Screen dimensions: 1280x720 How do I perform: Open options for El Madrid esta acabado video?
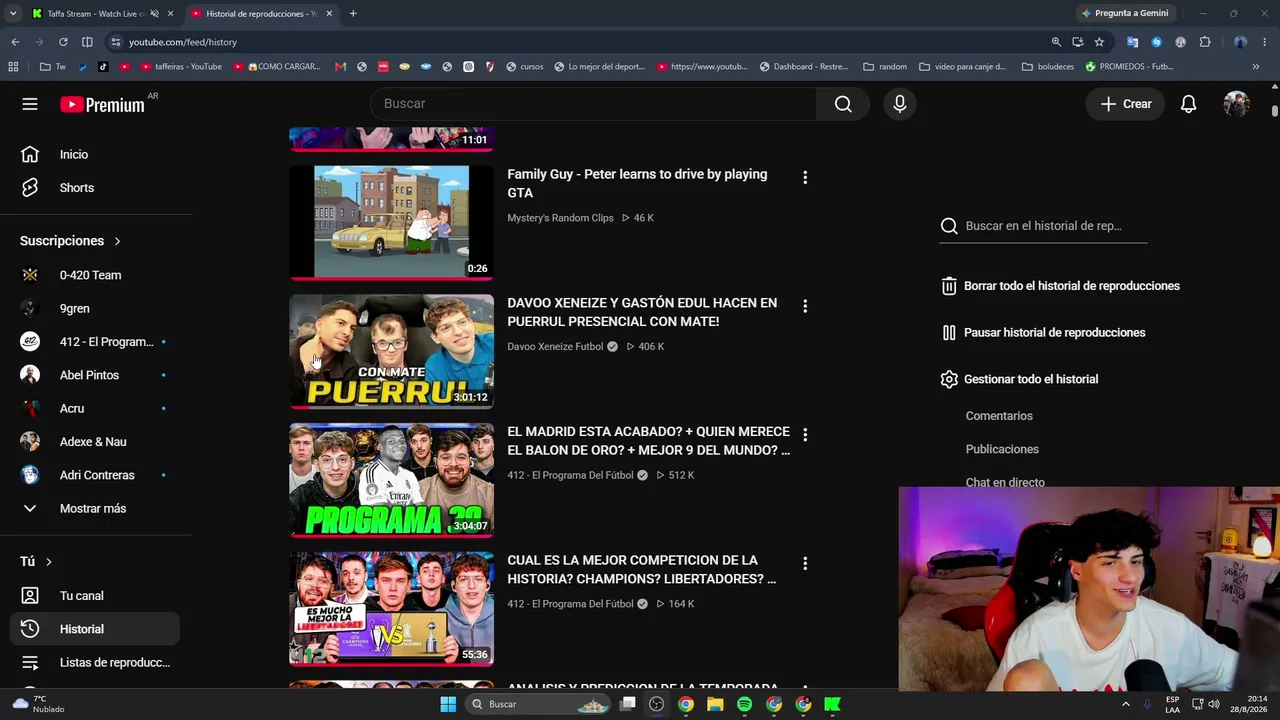[805, 435]
